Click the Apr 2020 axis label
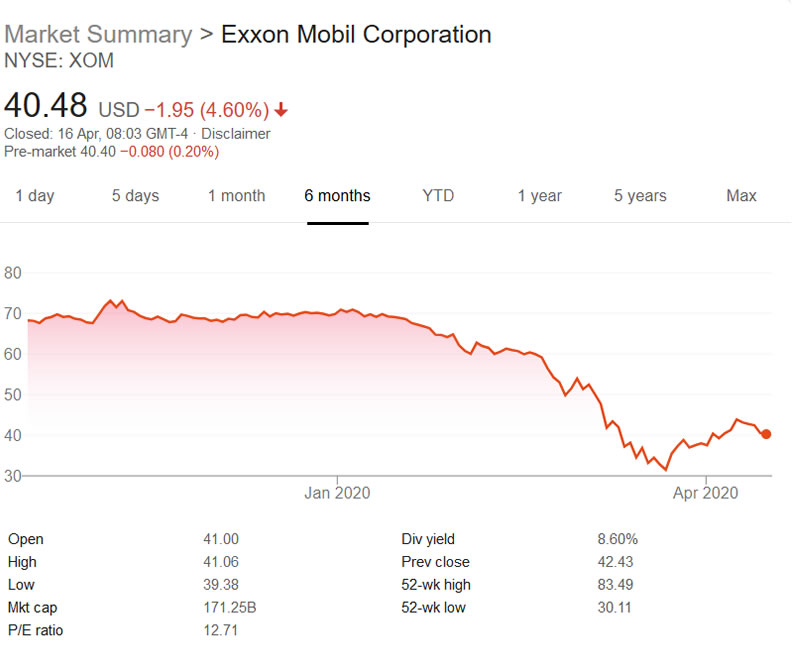 706,492
